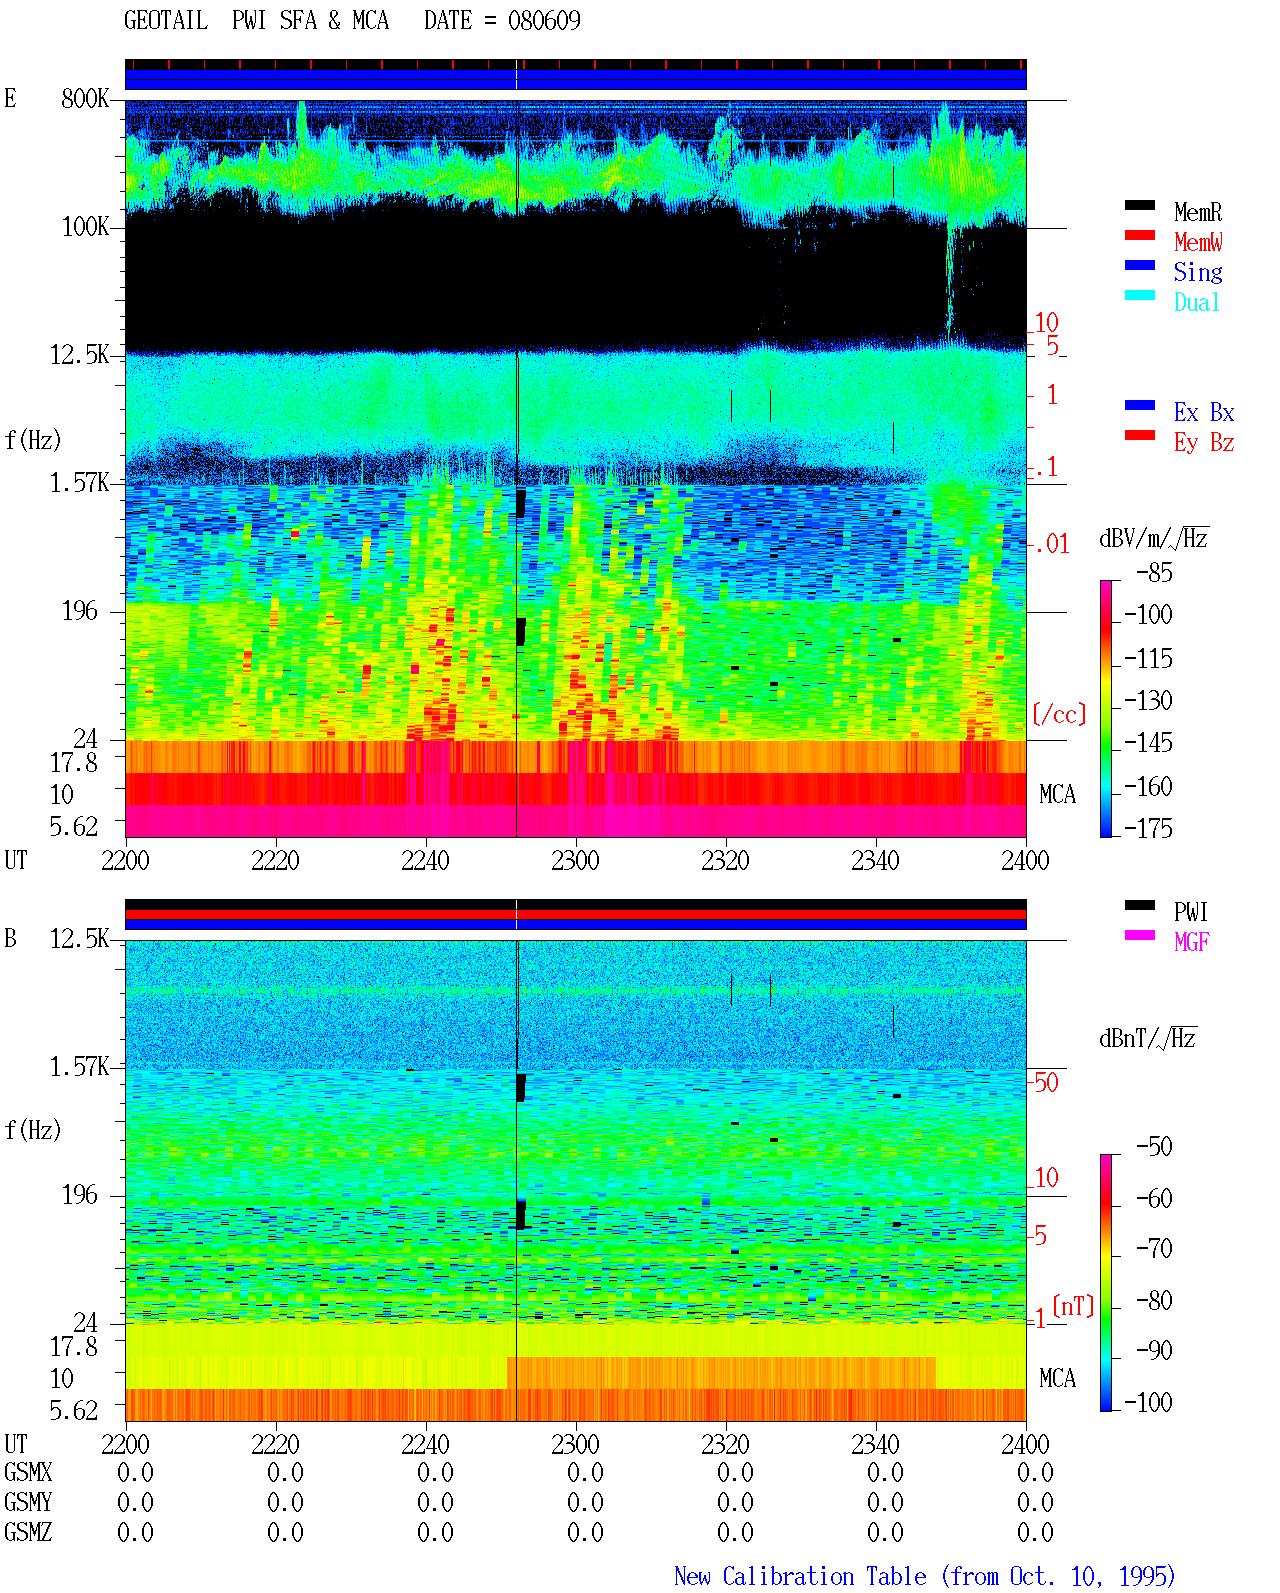Click the MCA label beside E panel
1280x1593 pixels.
1057,795
